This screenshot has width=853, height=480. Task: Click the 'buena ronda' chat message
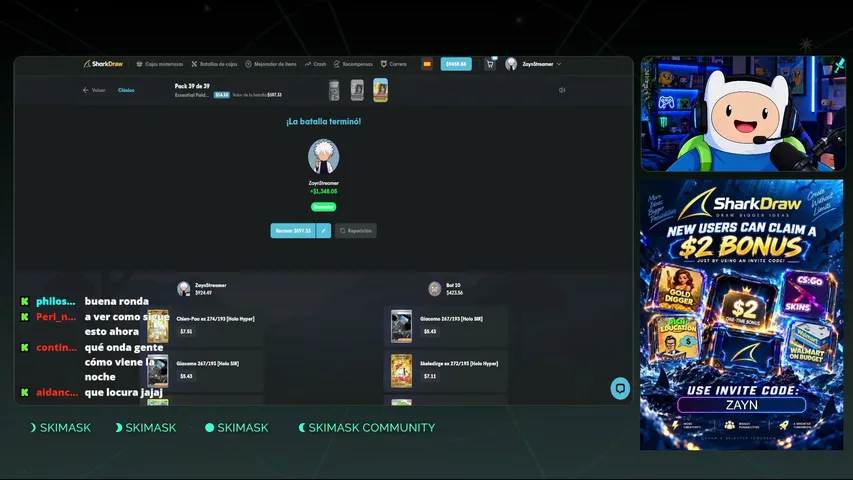(116, 301)
